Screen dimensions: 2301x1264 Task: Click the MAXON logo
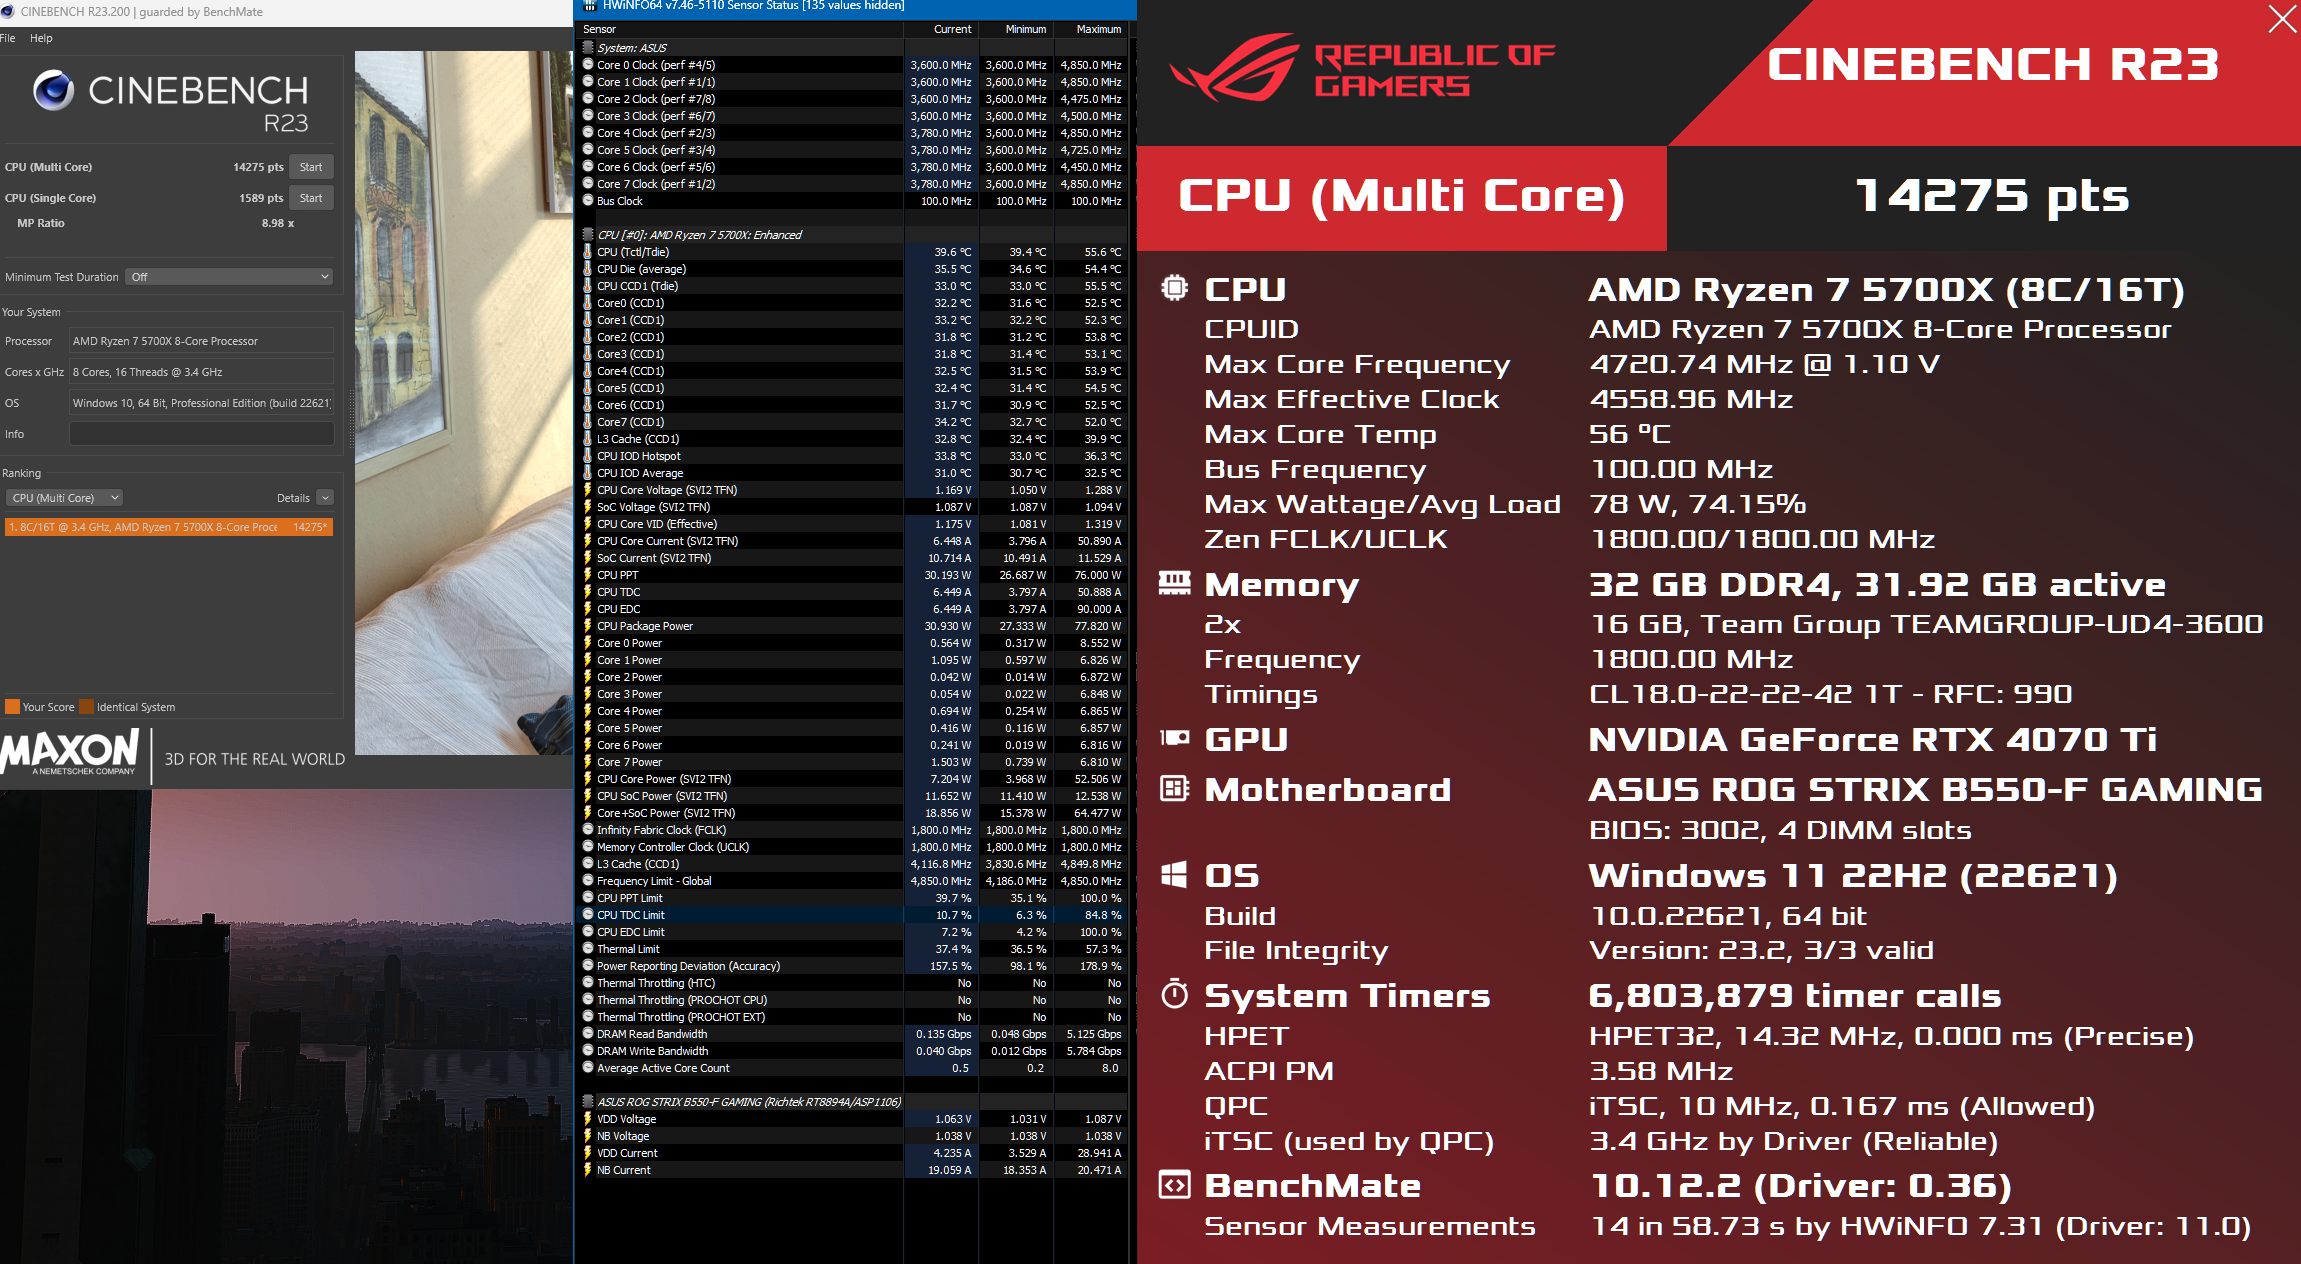click(69, 752)
